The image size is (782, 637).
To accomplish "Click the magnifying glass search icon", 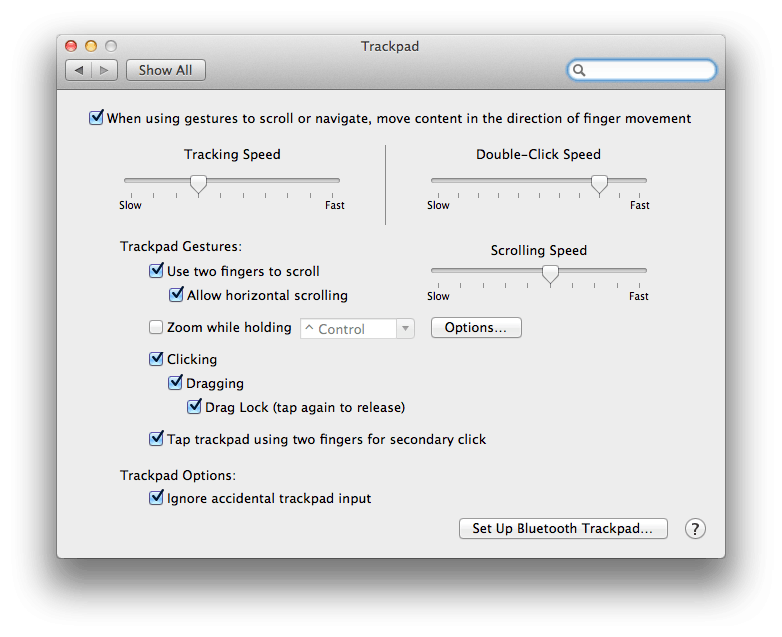I will point(579,70).
